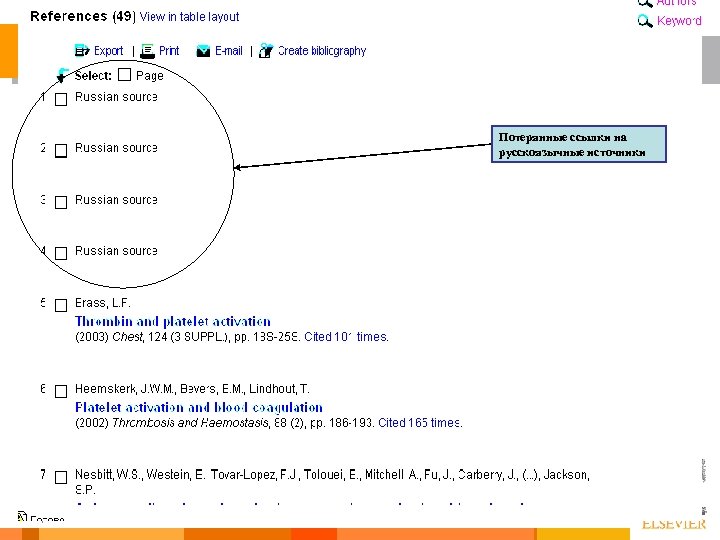
Task: Click Nesbitt, W.S. authors line
Action: click(332, 482)
